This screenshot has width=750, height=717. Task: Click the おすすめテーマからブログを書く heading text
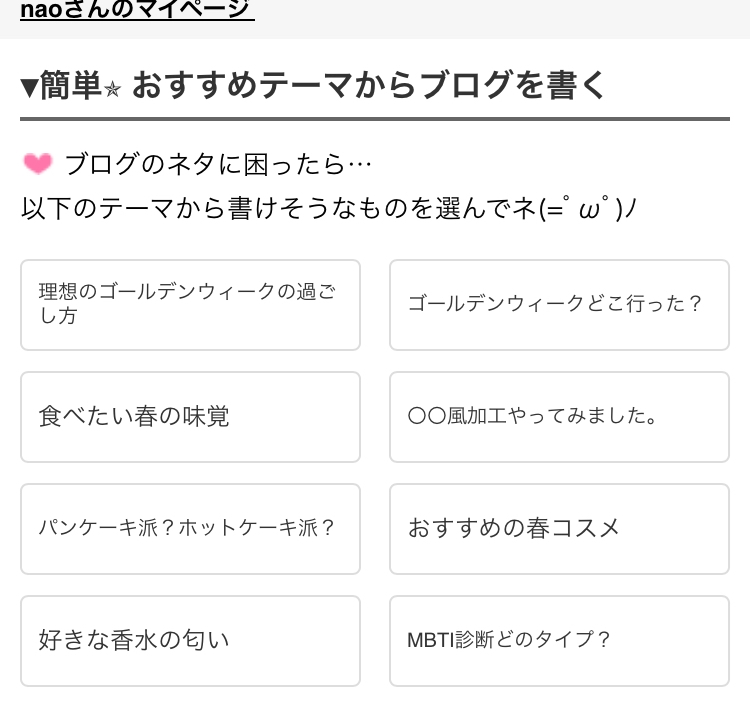[x=368, y=86]
